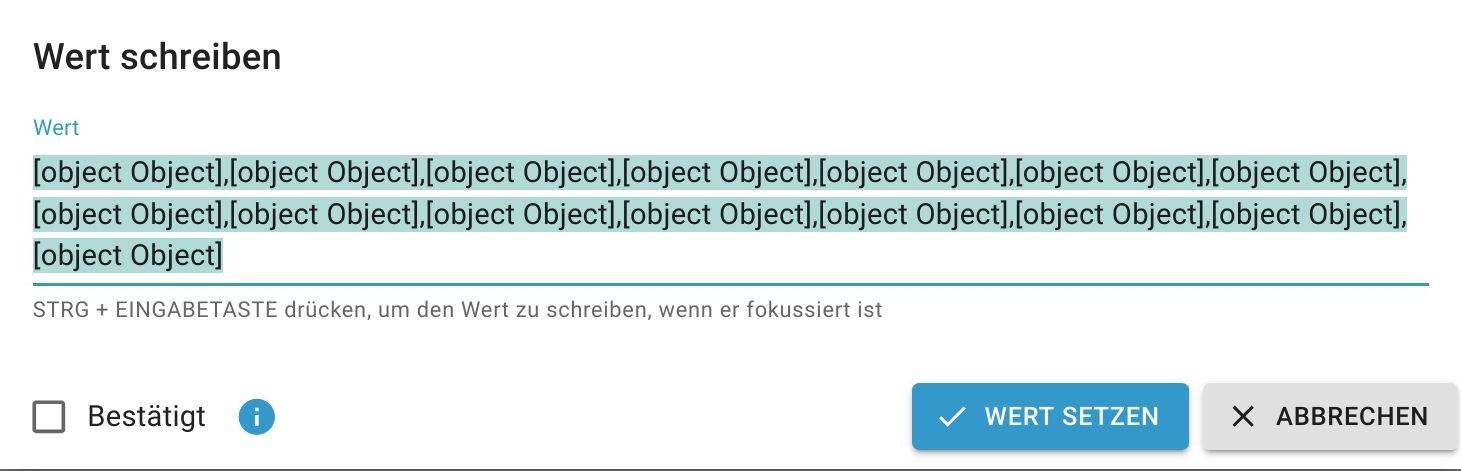This screenshot has width=1461, height=471.
Task: Click the STRG + EINGABETASTE hint text
Action: (x=457, y=310)
